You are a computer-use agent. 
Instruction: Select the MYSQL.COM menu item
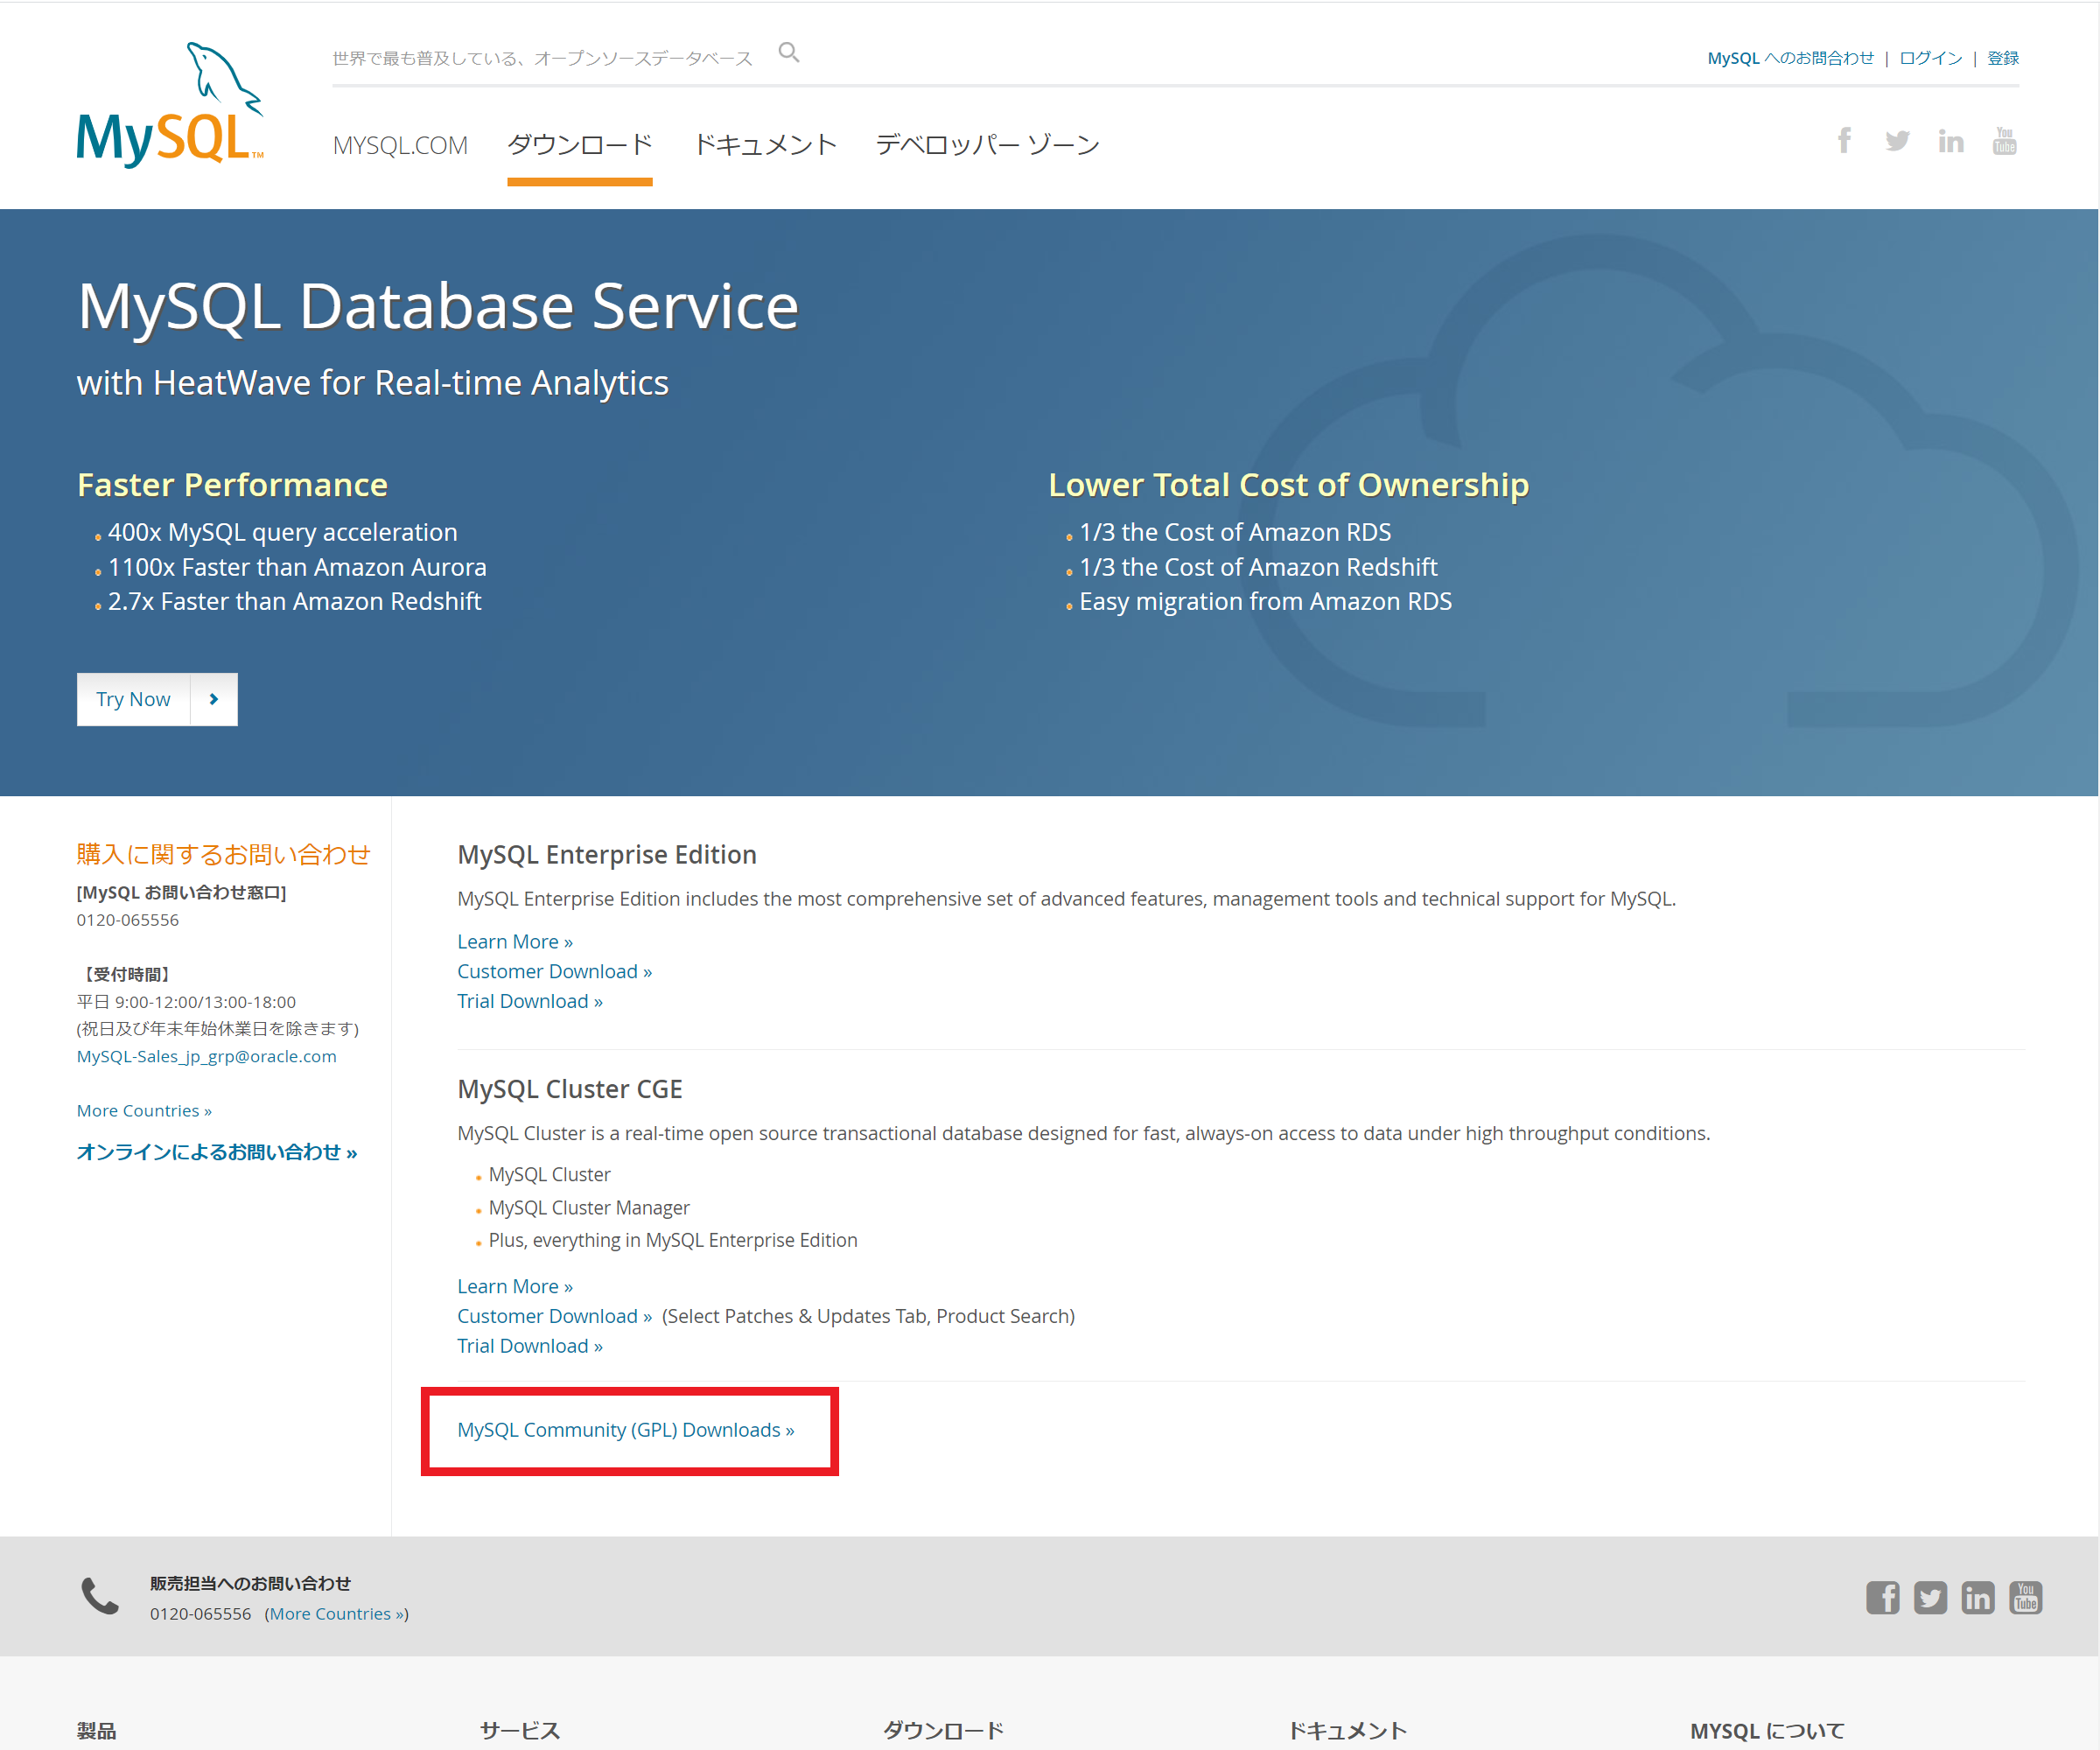pyautogui.click(x=400, y=146)
